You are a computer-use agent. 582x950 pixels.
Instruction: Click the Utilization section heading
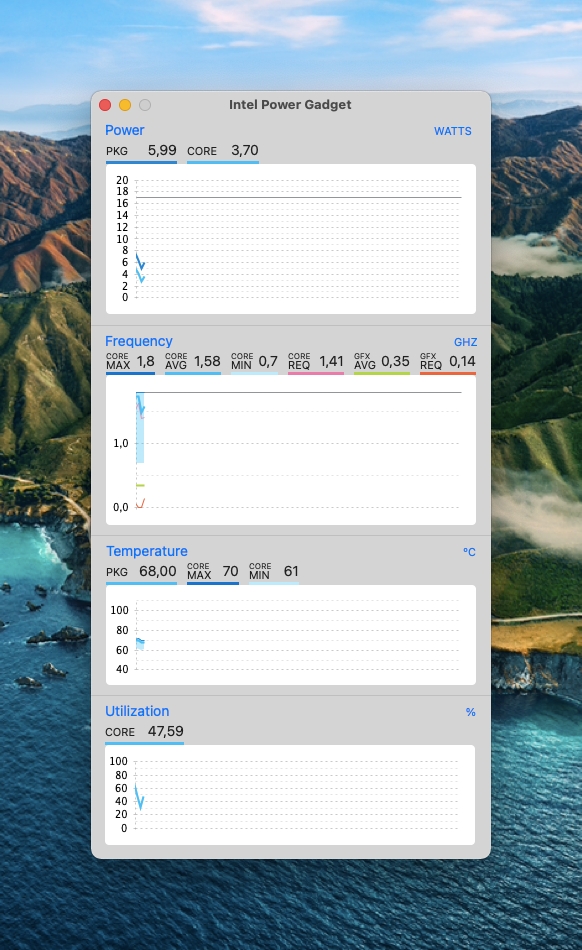click(x=137, y=711)
